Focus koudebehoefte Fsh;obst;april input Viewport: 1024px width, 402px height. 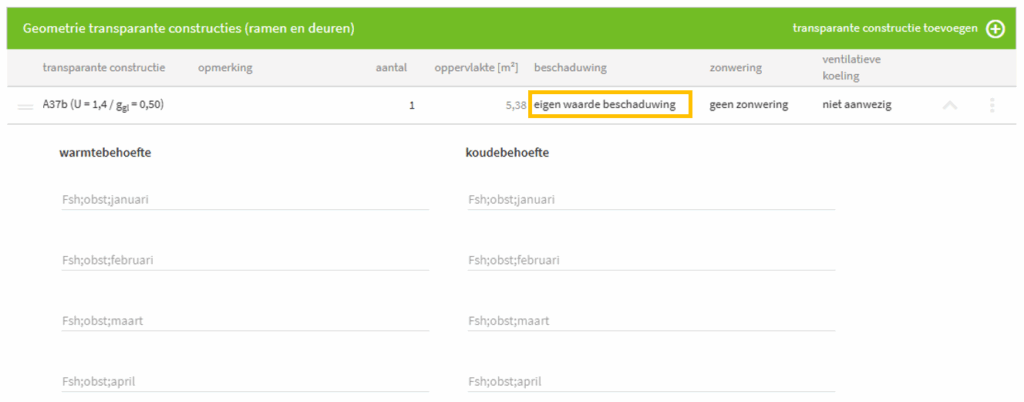point(651,381)
